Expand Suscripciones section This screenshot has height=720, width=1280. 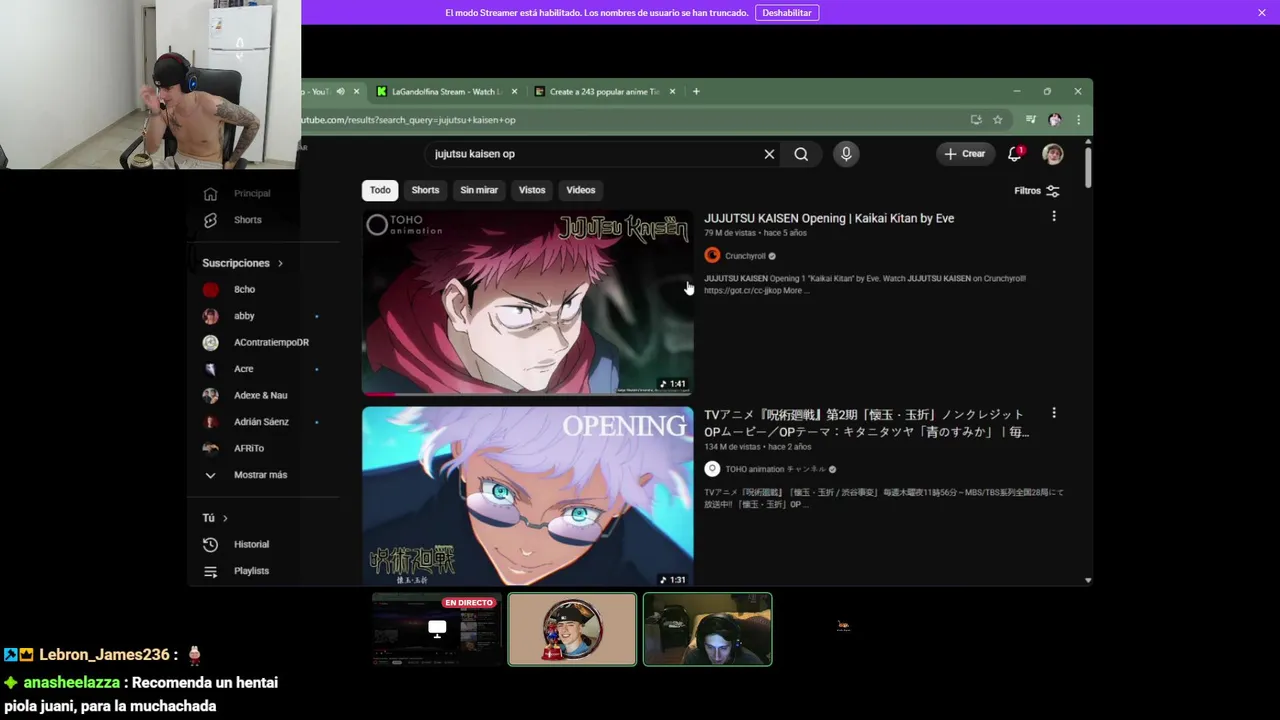click(x=243, y=263)
